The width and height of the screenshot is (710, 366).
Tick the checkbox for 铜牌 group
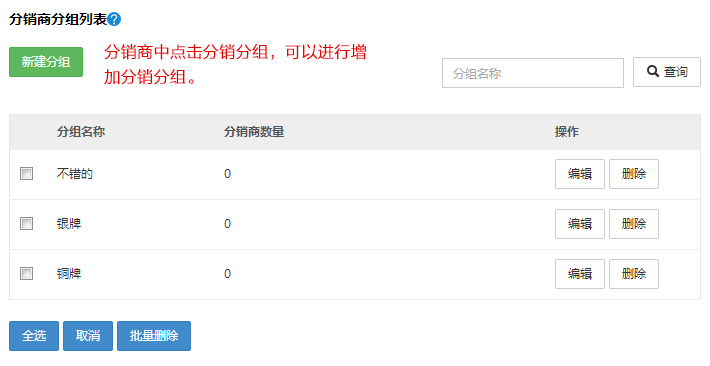click(x=26, y=273)
